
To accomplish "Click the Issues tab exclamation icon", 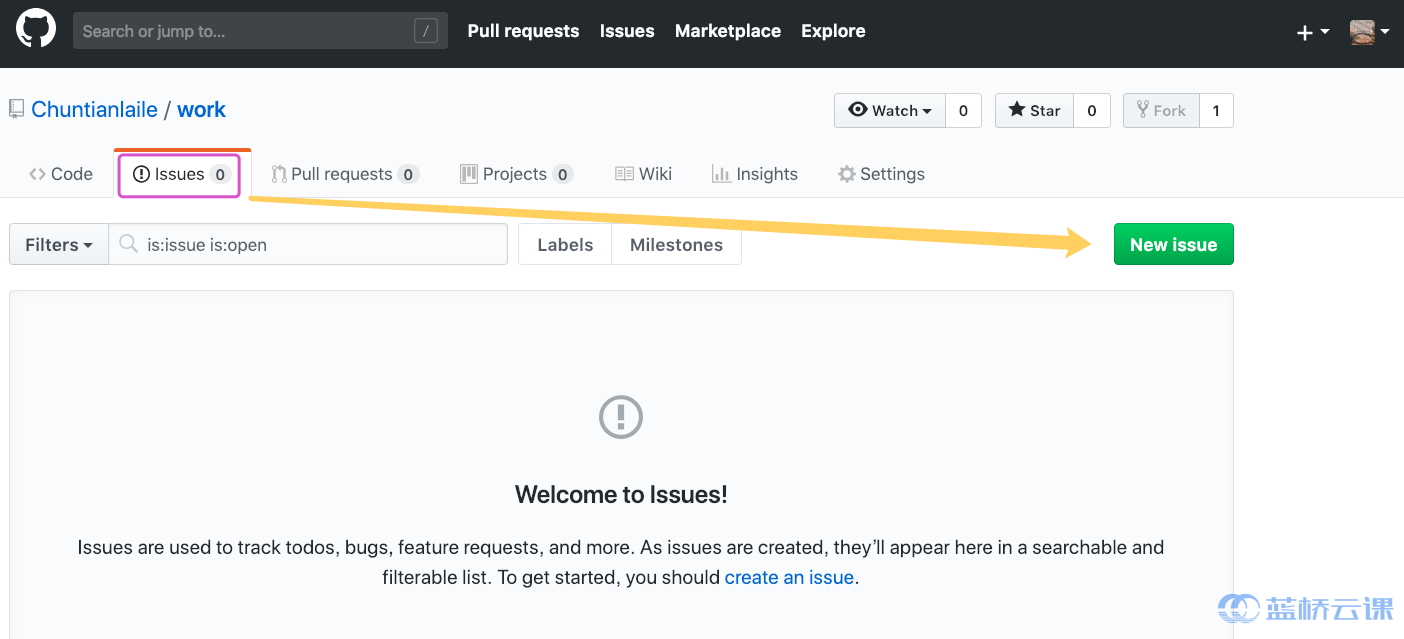I will tap(141, 174).
